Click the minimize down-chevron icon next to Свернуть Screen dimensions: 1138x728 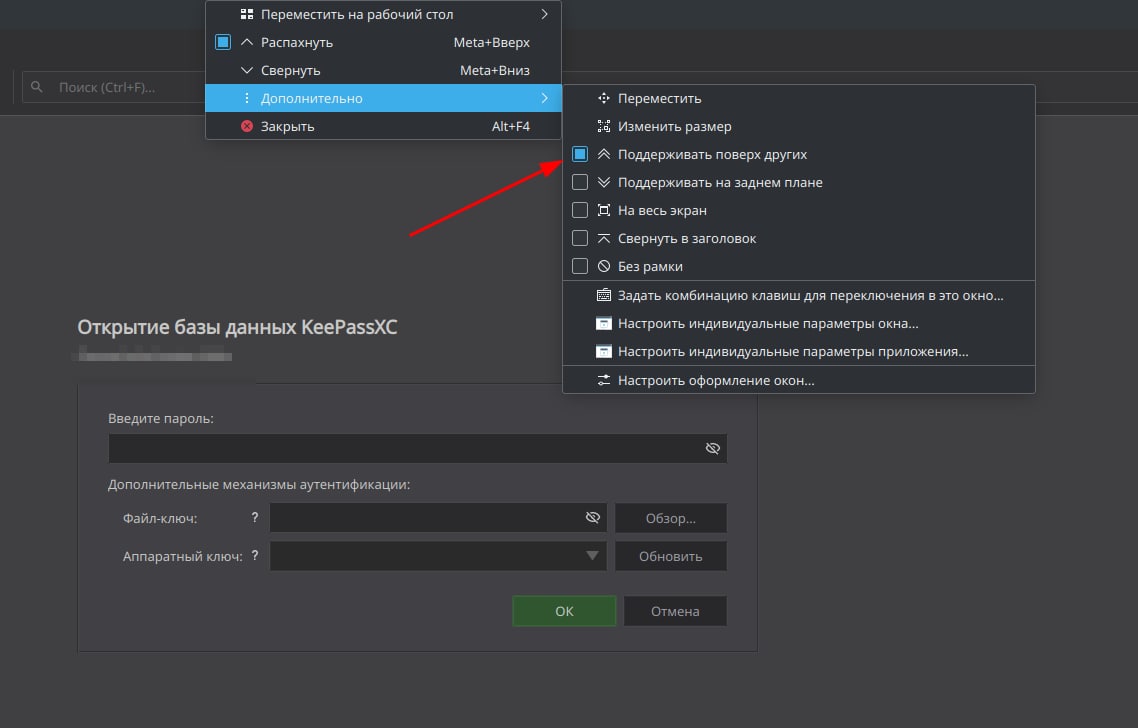(x=247, y=70)
